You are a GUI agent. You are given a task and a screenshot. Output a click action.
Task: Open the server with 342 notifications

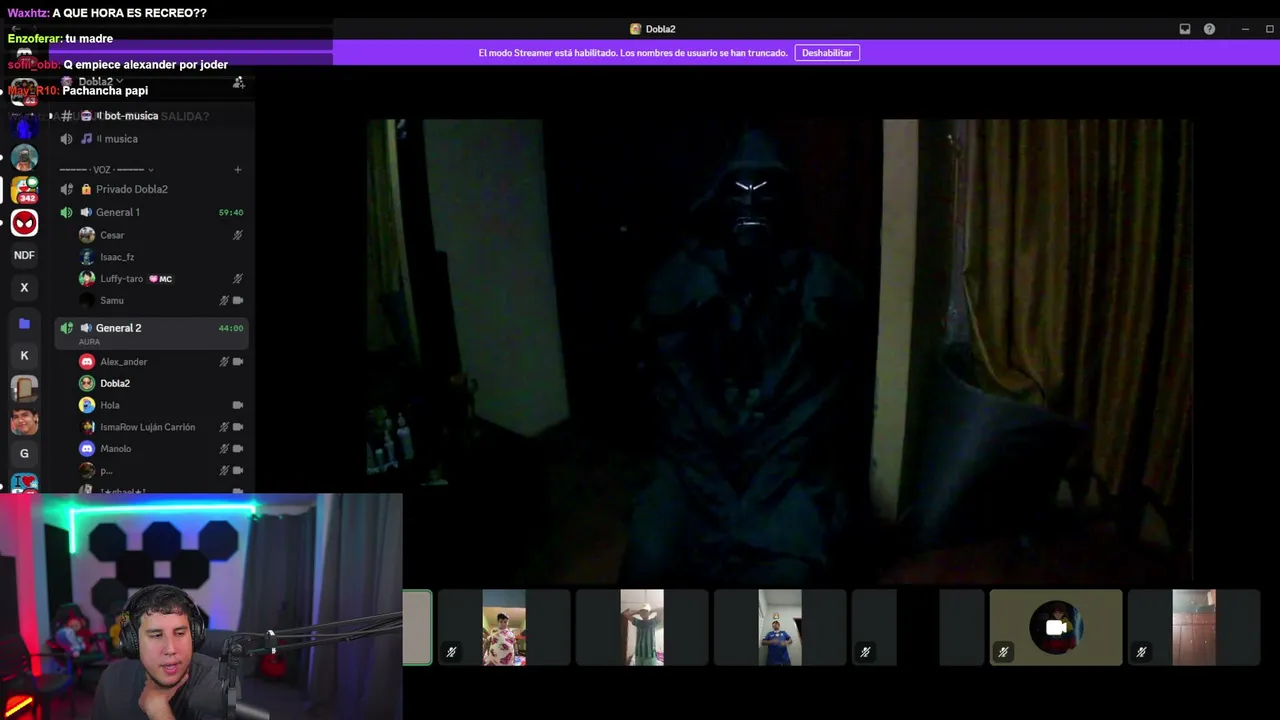tap(24, 189)
